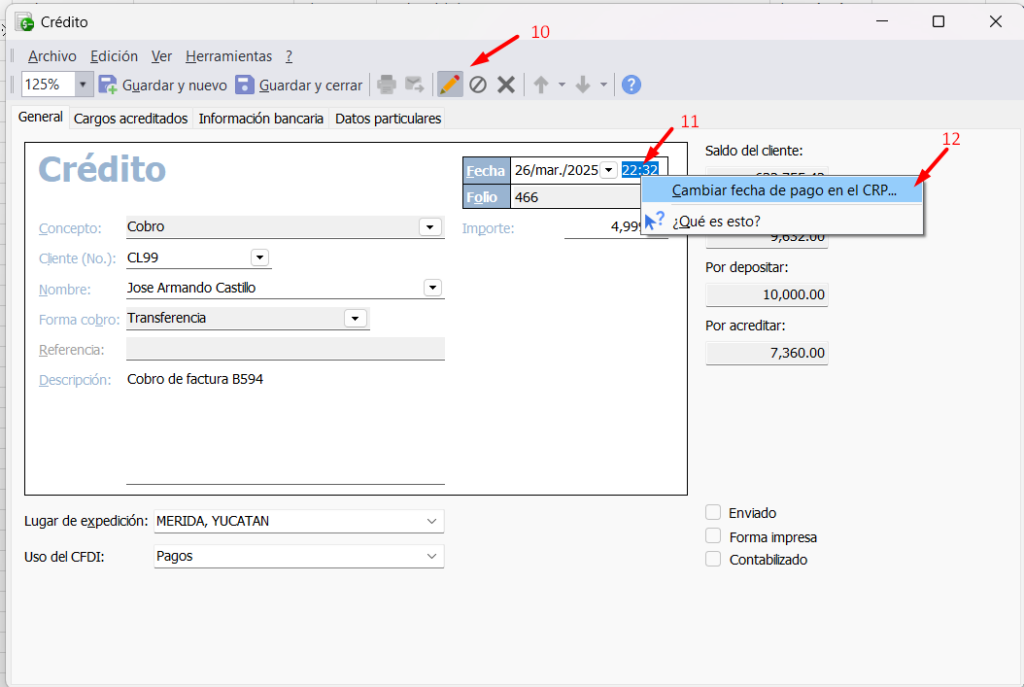1024x687 pixels.
Task: Click the cancel circle-slash icon
Action: (478, 85)
